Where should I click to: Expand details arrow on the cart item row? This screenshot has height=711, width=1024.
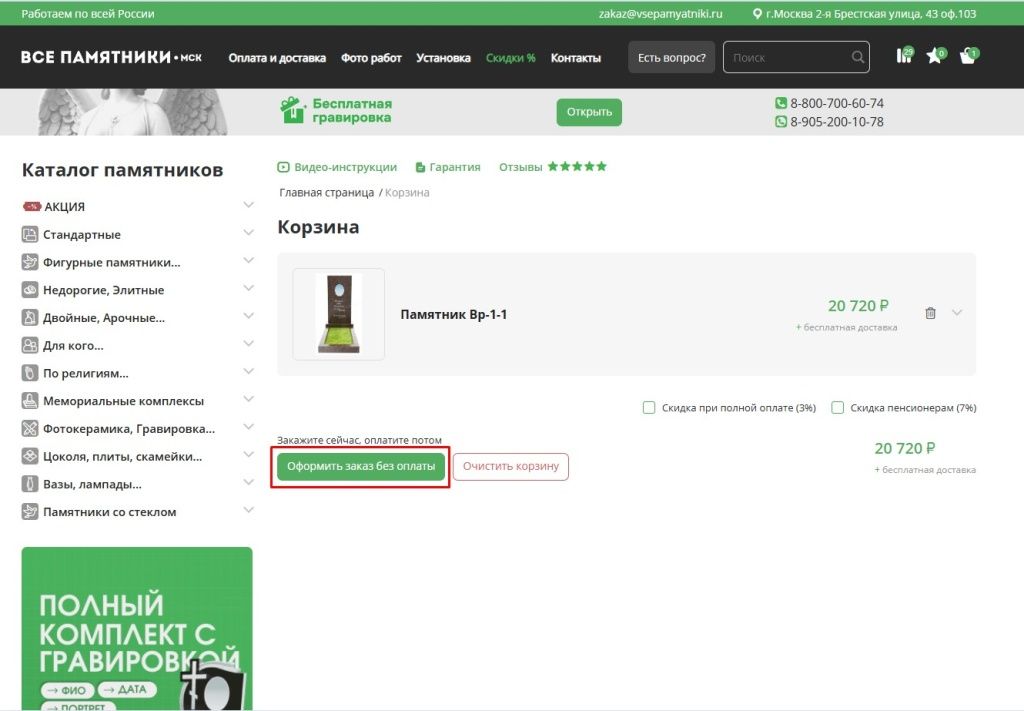[957, 313]
